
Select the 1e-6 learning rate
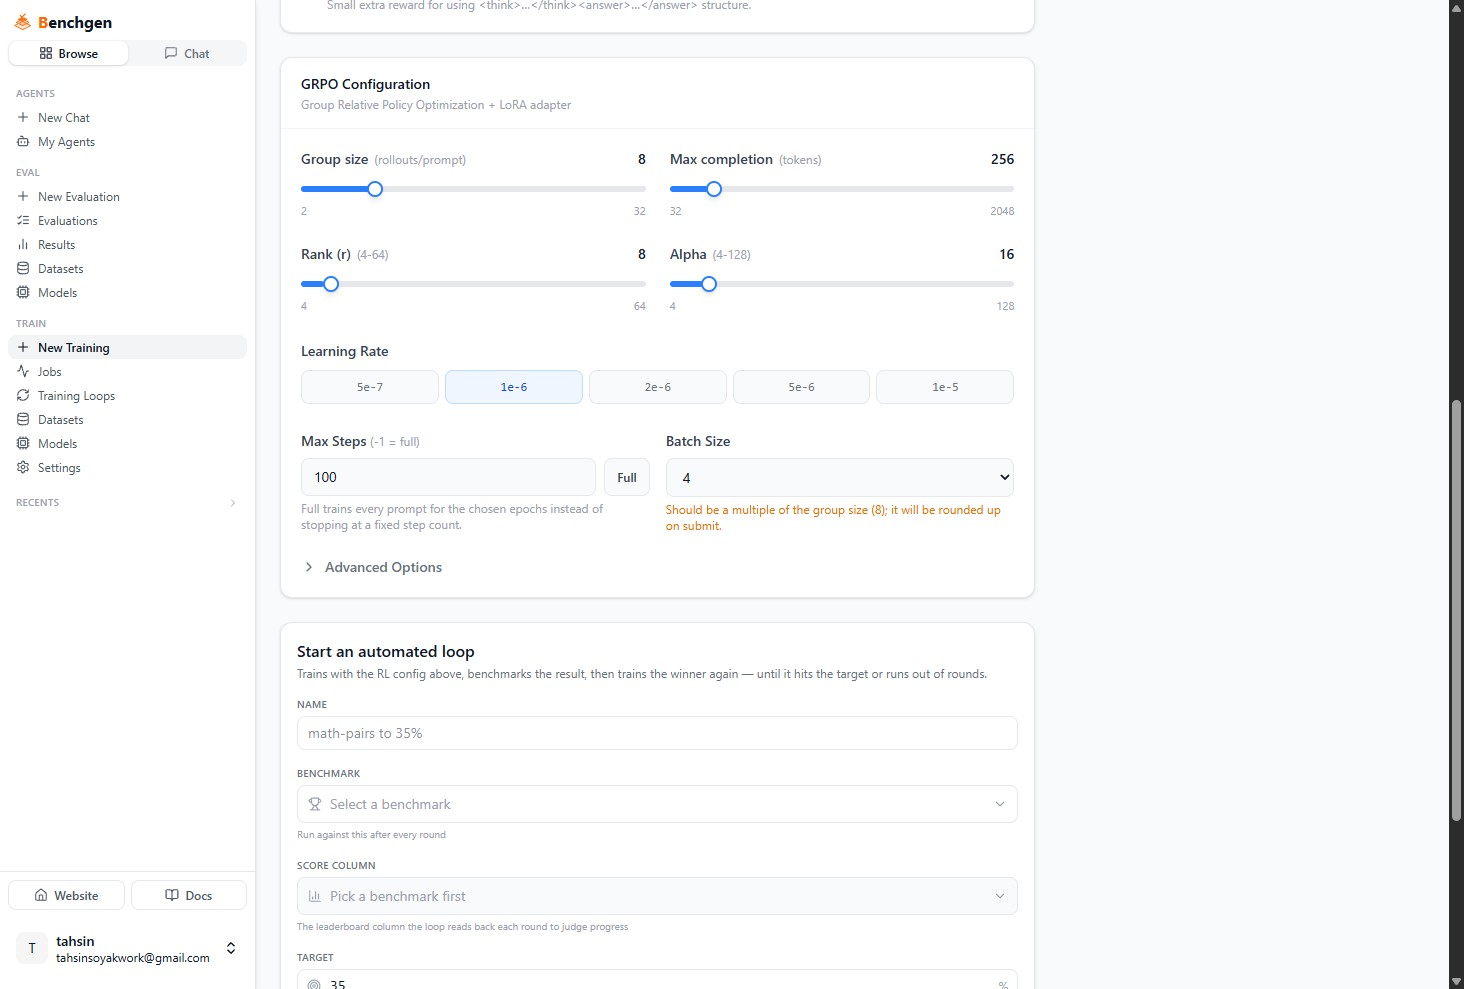click(x=514, y=387)
